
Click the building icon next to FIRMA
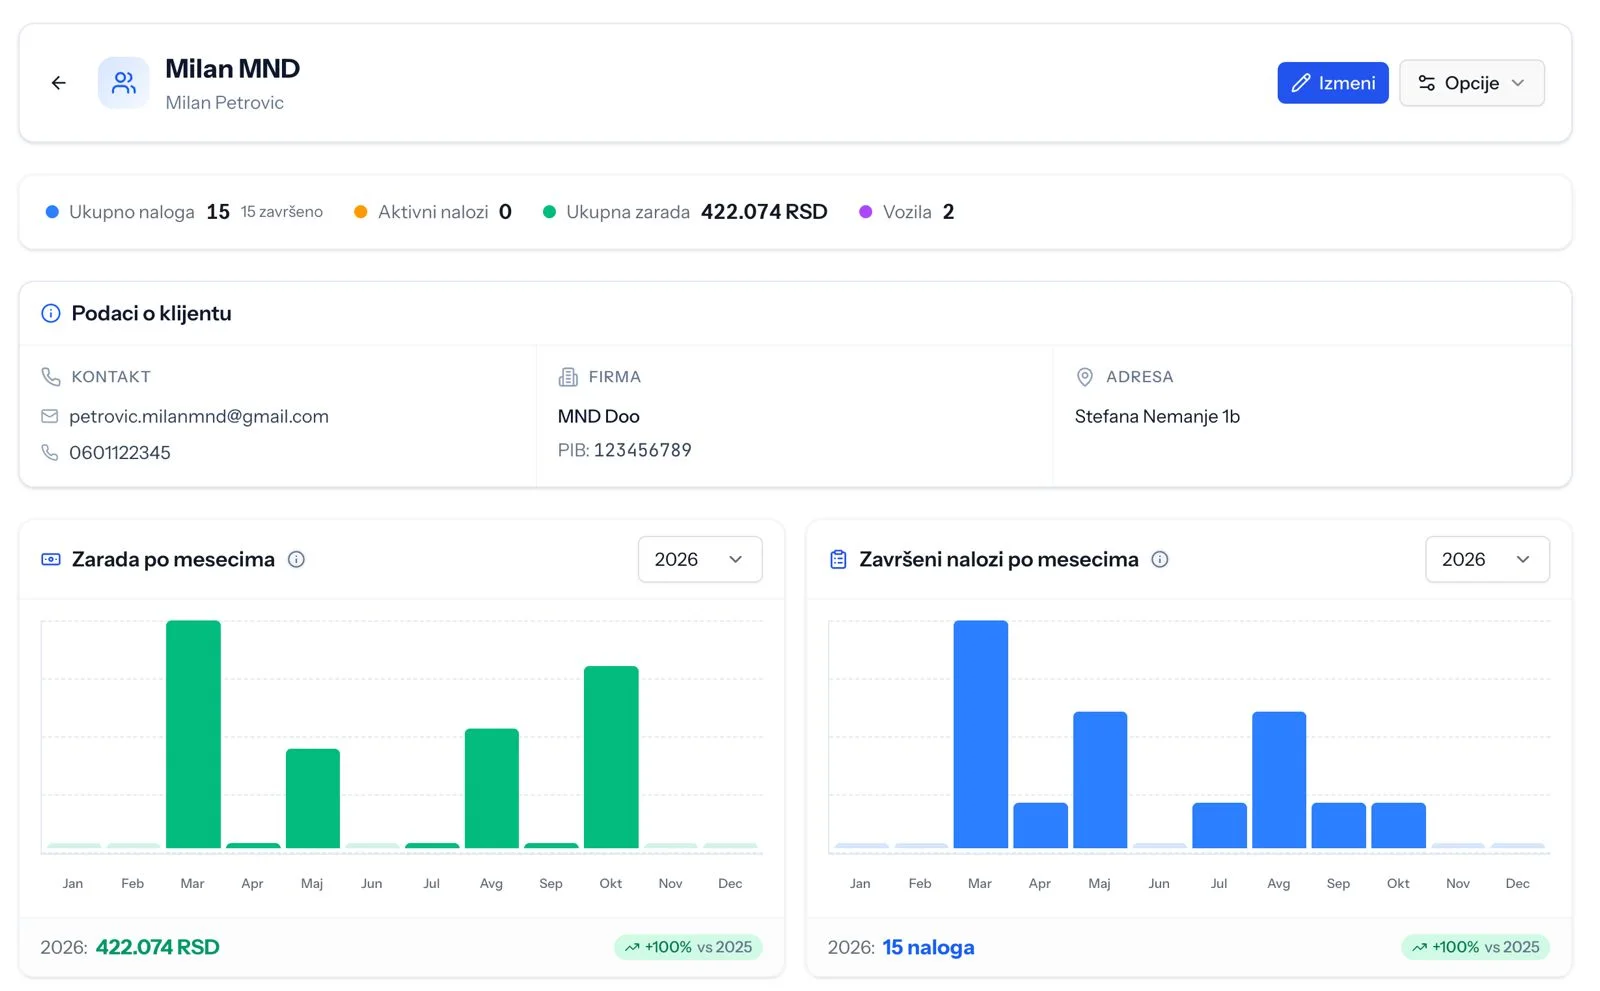(568, 377)
